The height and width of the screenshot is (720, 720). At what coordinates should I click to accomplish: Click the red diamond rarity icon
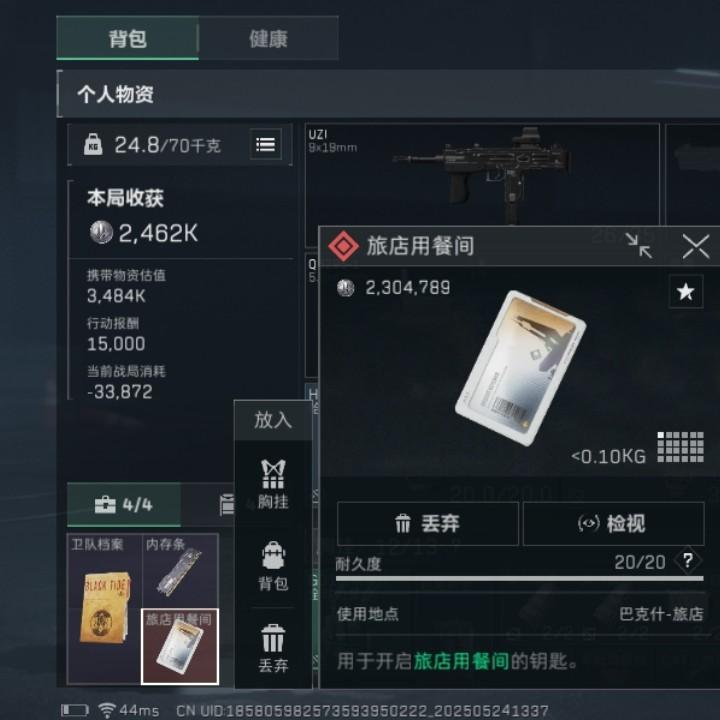(x=343, y=246)
